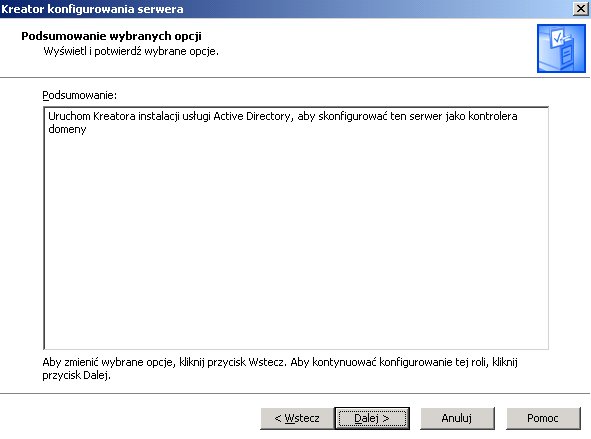Open help via the Pomoc button

click(x=543, y=418)
